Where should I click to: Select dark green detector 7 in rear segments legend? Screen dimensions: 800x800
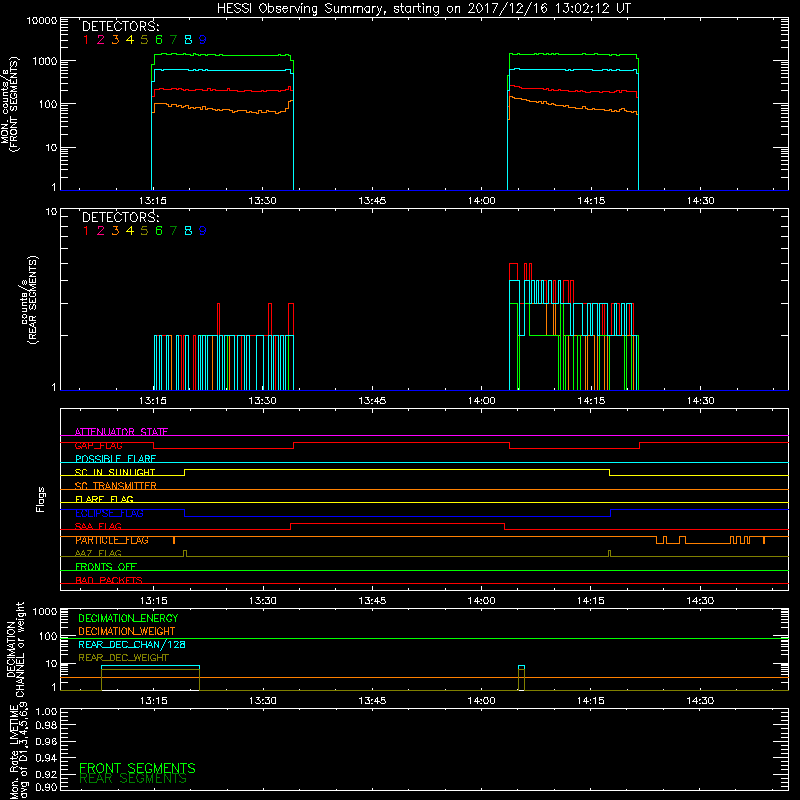click(173, 231)
